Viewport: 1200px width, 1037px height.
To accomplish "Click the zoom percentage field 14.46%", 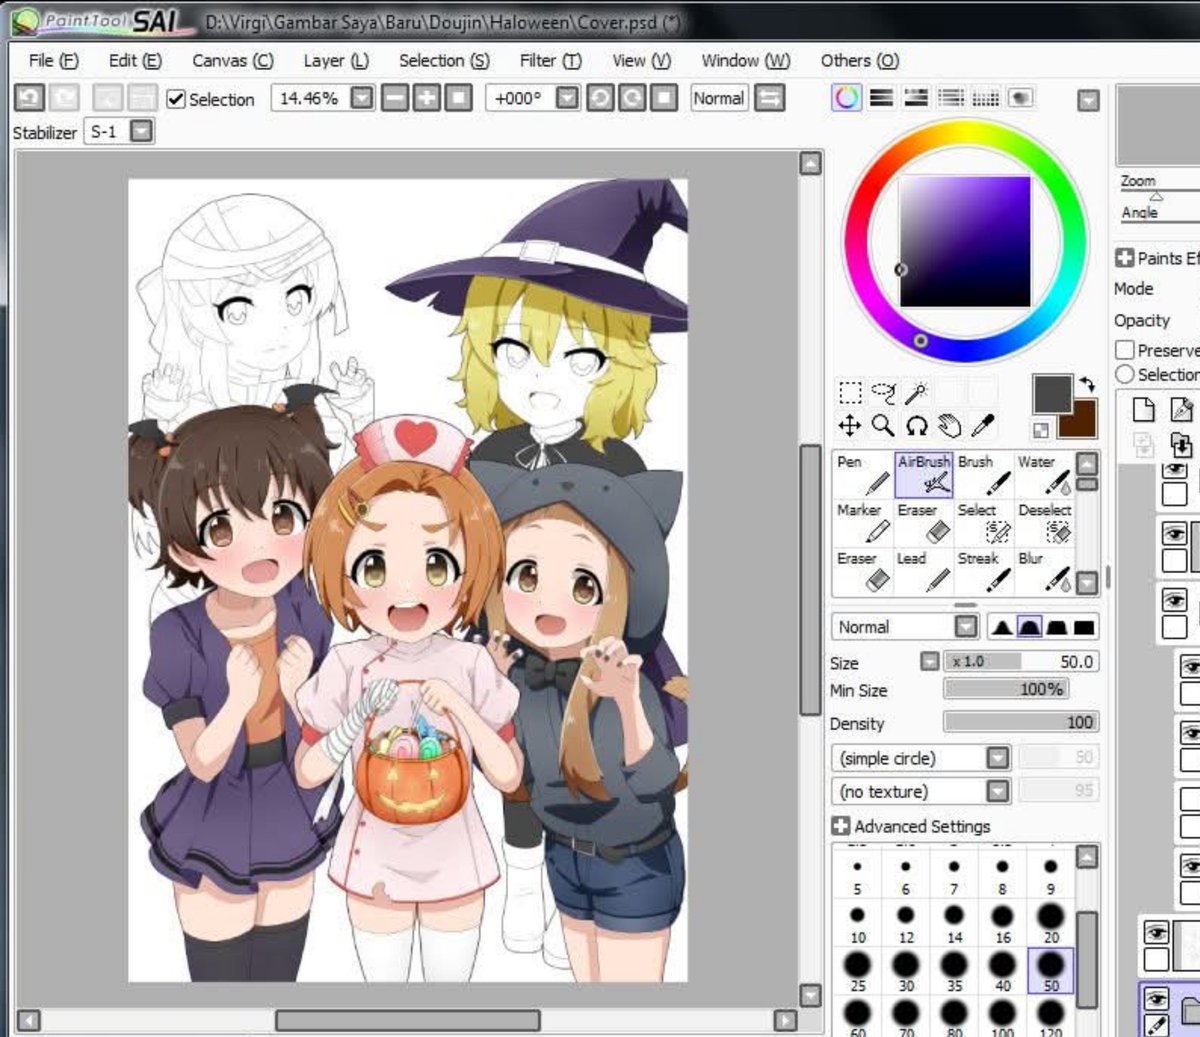I will (310, 98).
